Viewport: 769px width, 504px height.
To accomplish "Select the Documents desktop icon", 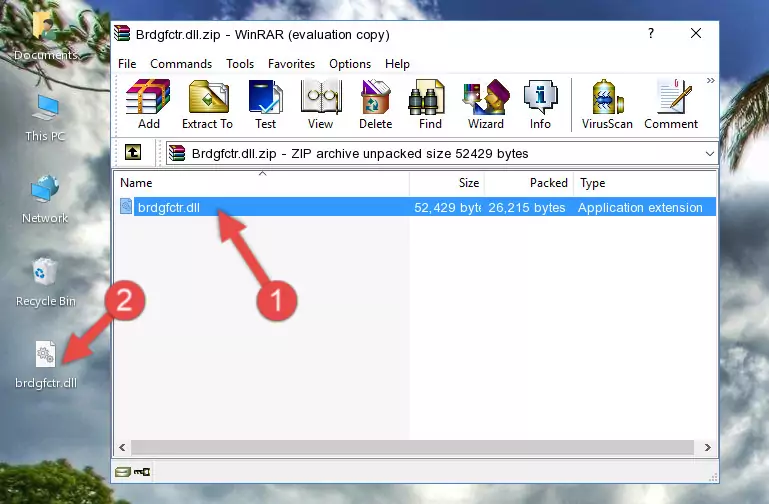I will (x=45, y=37).
